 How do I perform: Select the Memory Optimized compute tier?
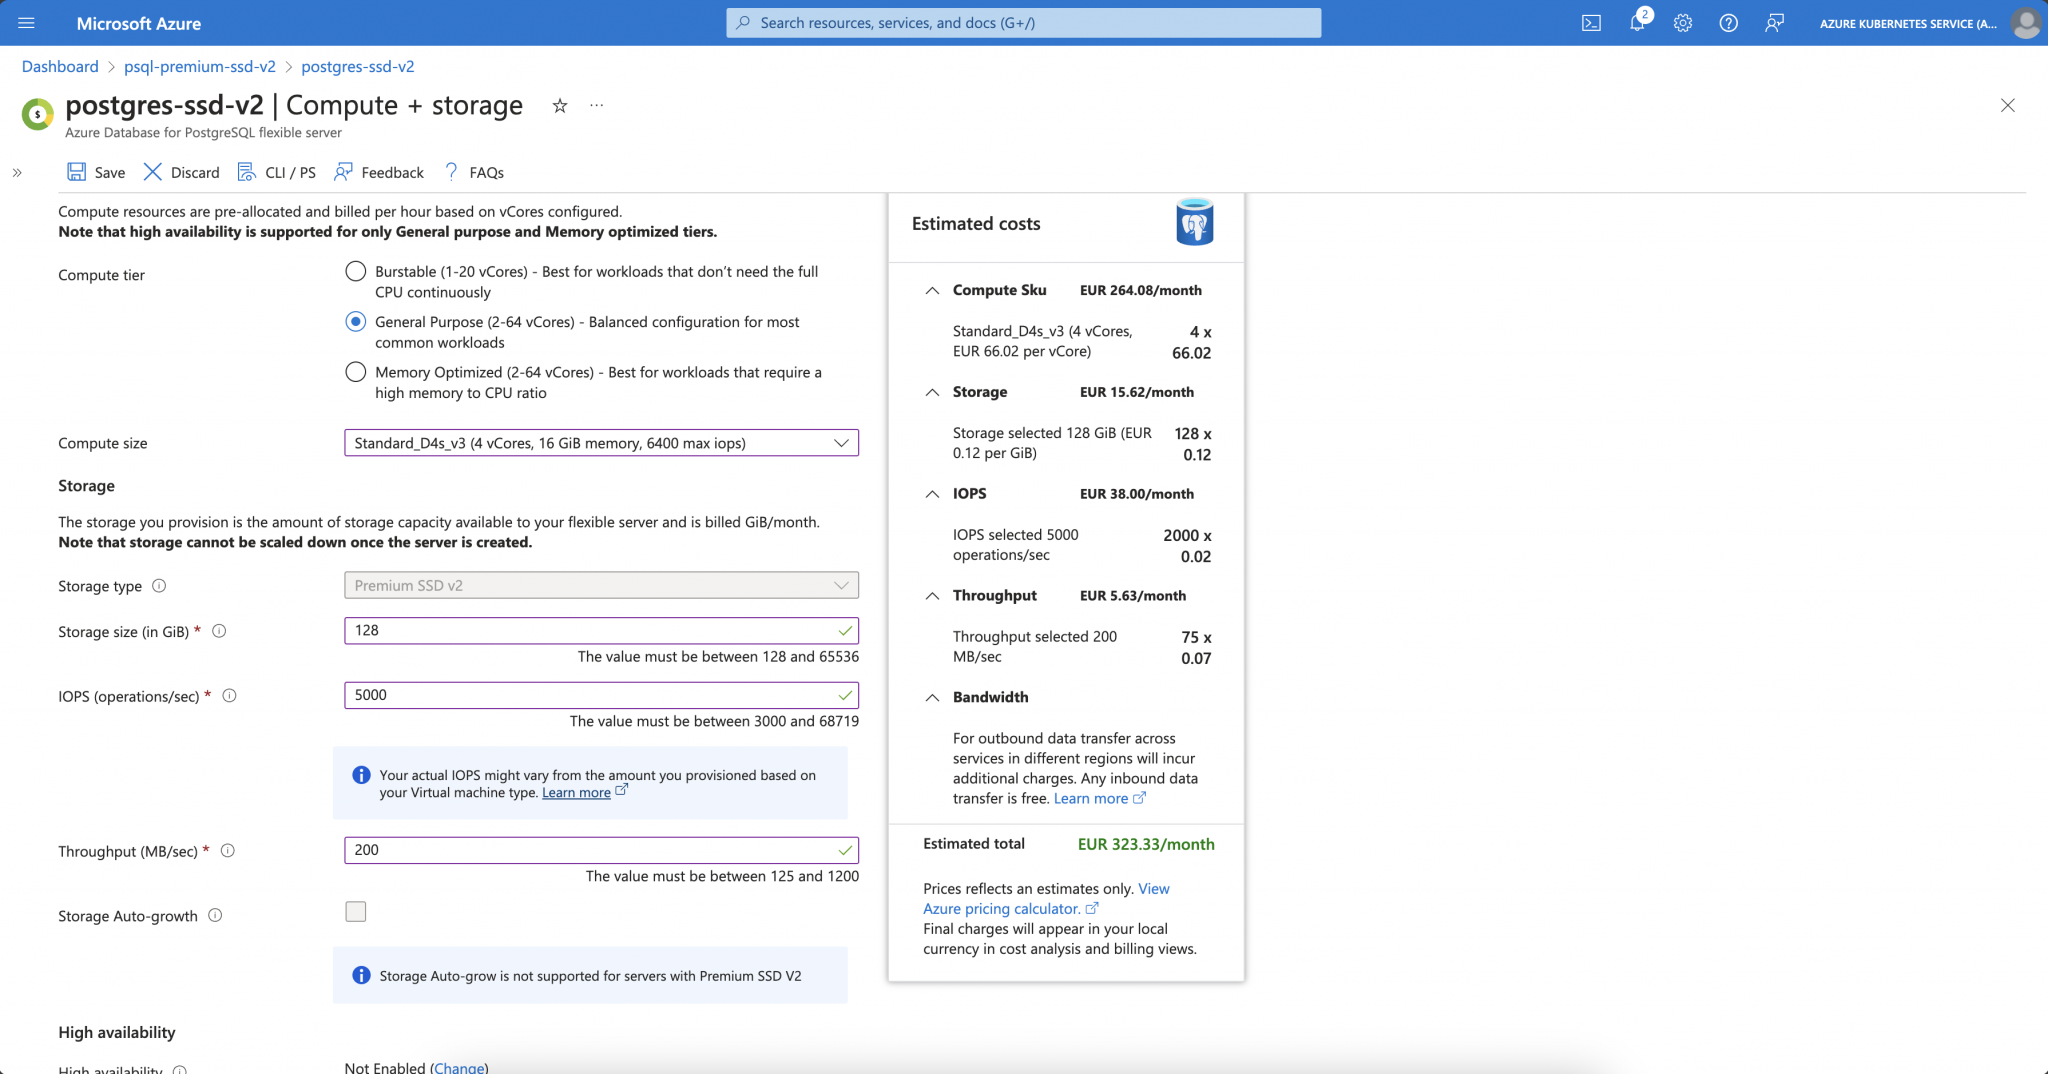click(355, 372)
